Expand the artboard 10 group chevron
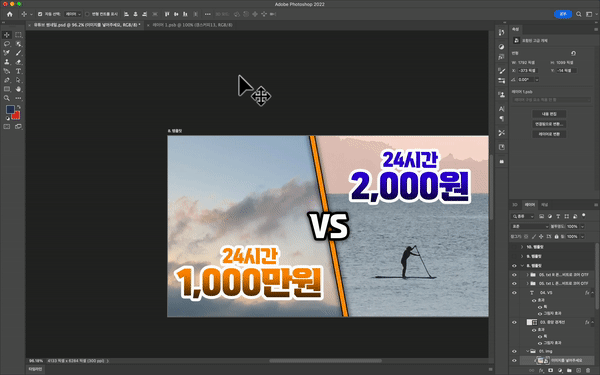Image resolution: width=600 pixels, height=375 pixels. coord(522,247)
